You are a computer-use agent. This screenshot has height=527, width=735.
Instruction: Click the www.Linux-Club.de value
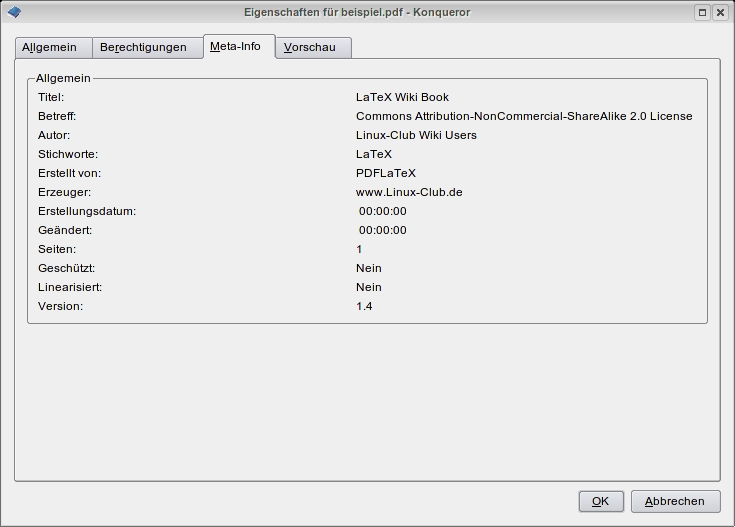tap(409, 192)
